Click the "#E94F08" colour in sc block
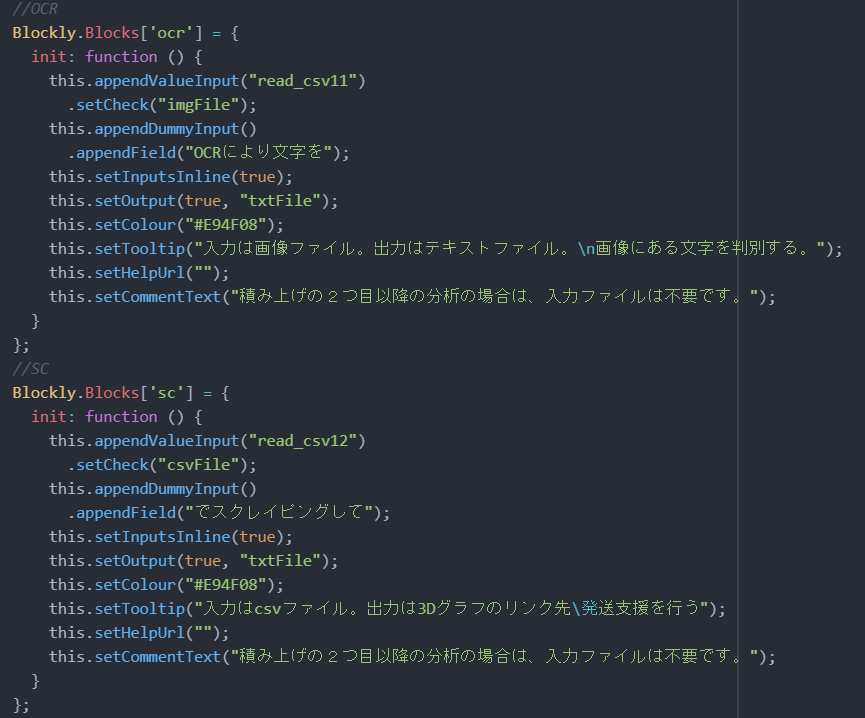Viewport: 865px width, 718px height. [x=230, y=585]
